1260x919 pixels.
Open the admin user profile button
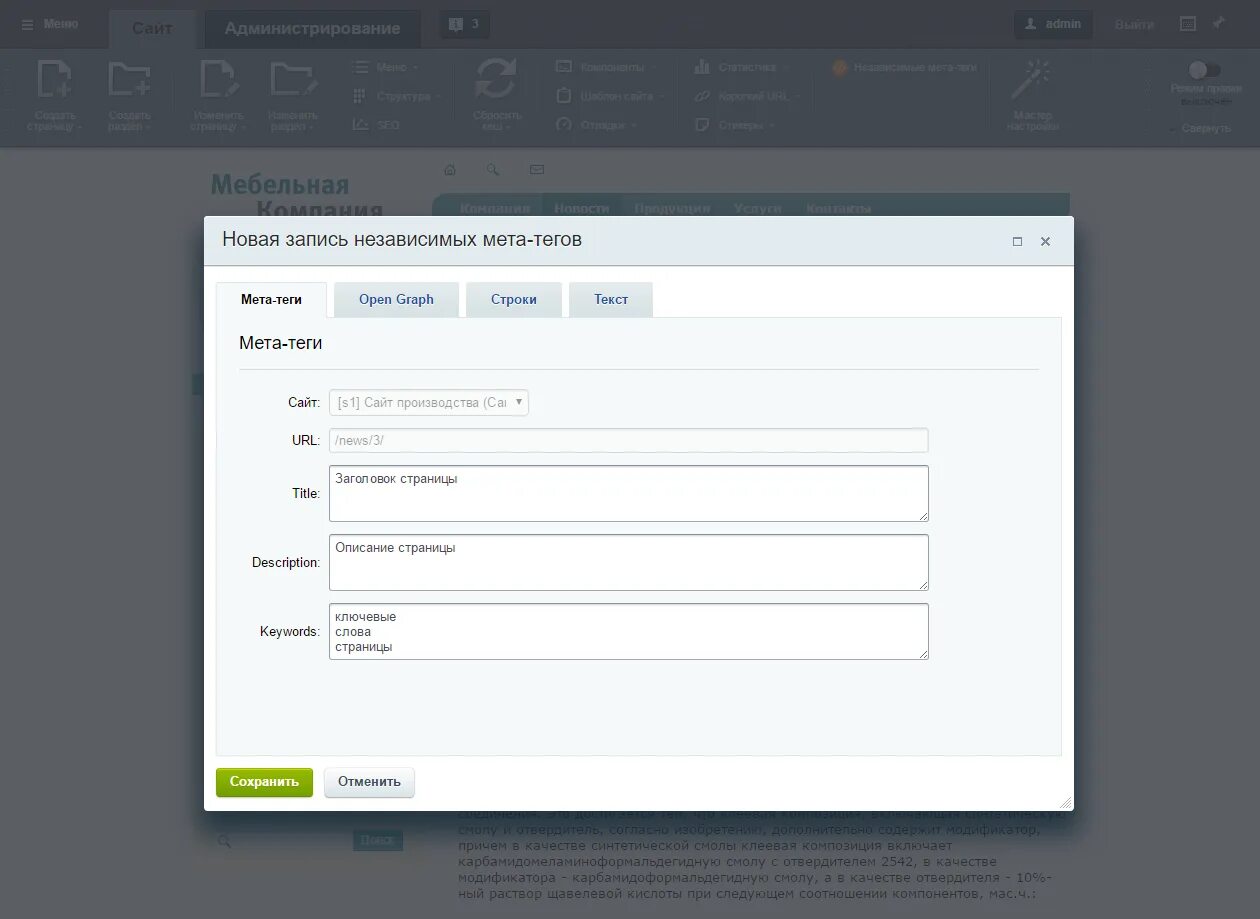pyautogui.click(x=1053, y=24)
